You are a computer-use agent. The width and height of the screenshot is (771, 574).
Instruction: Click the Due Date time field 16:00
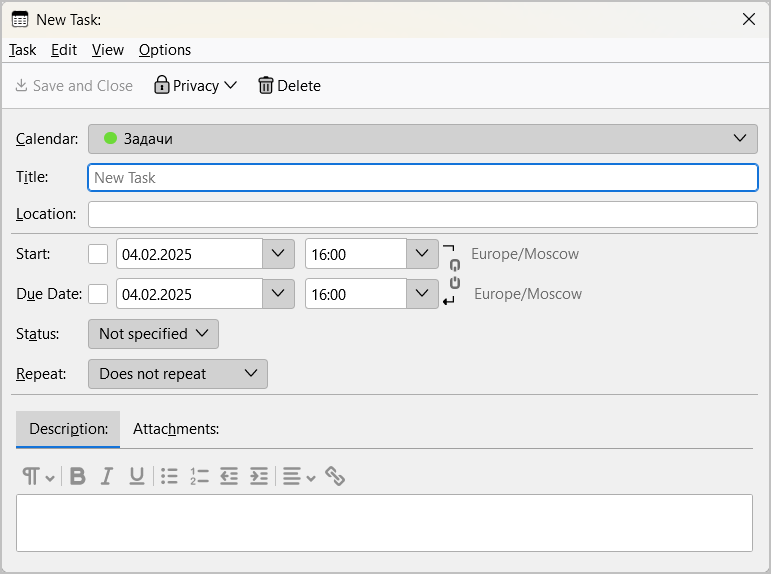click(356, 294)
